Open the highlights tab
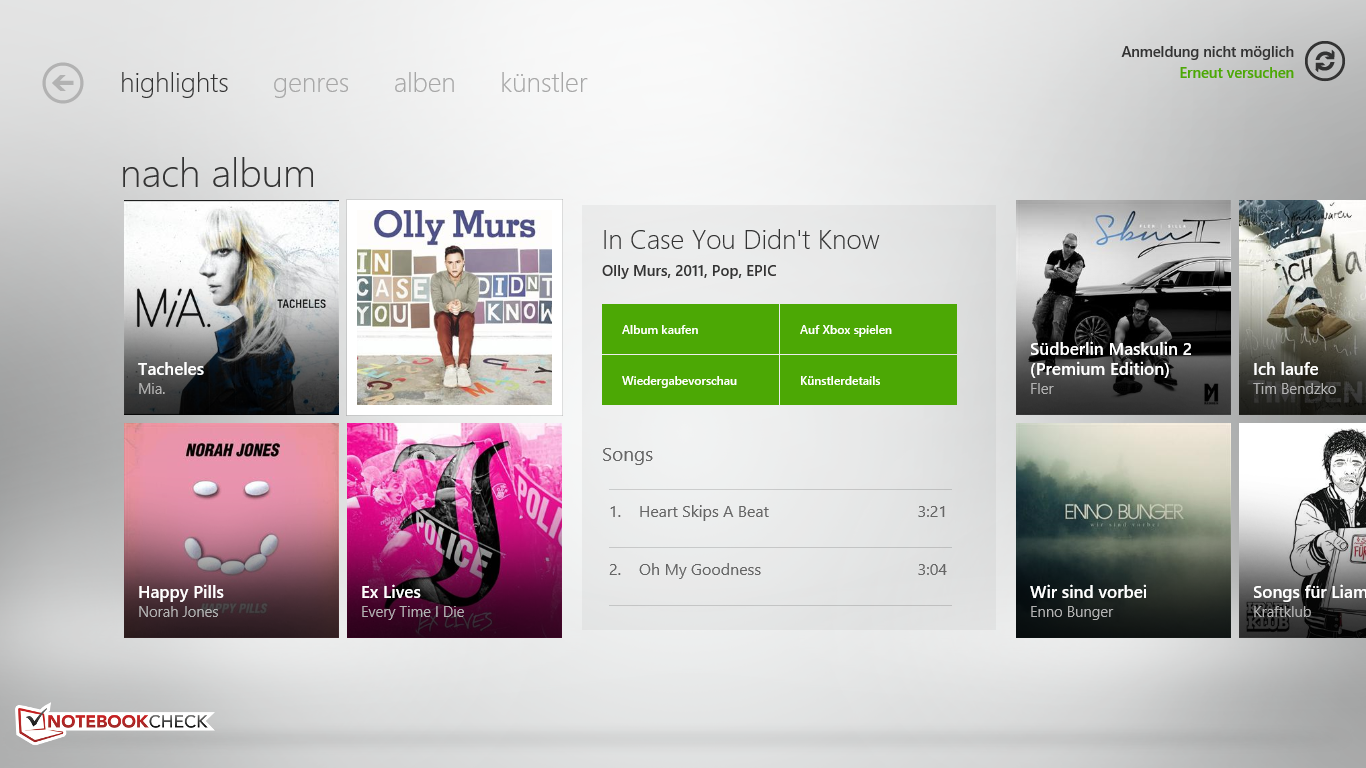This screenshot has width=1366, height=768. coord(174,83)
